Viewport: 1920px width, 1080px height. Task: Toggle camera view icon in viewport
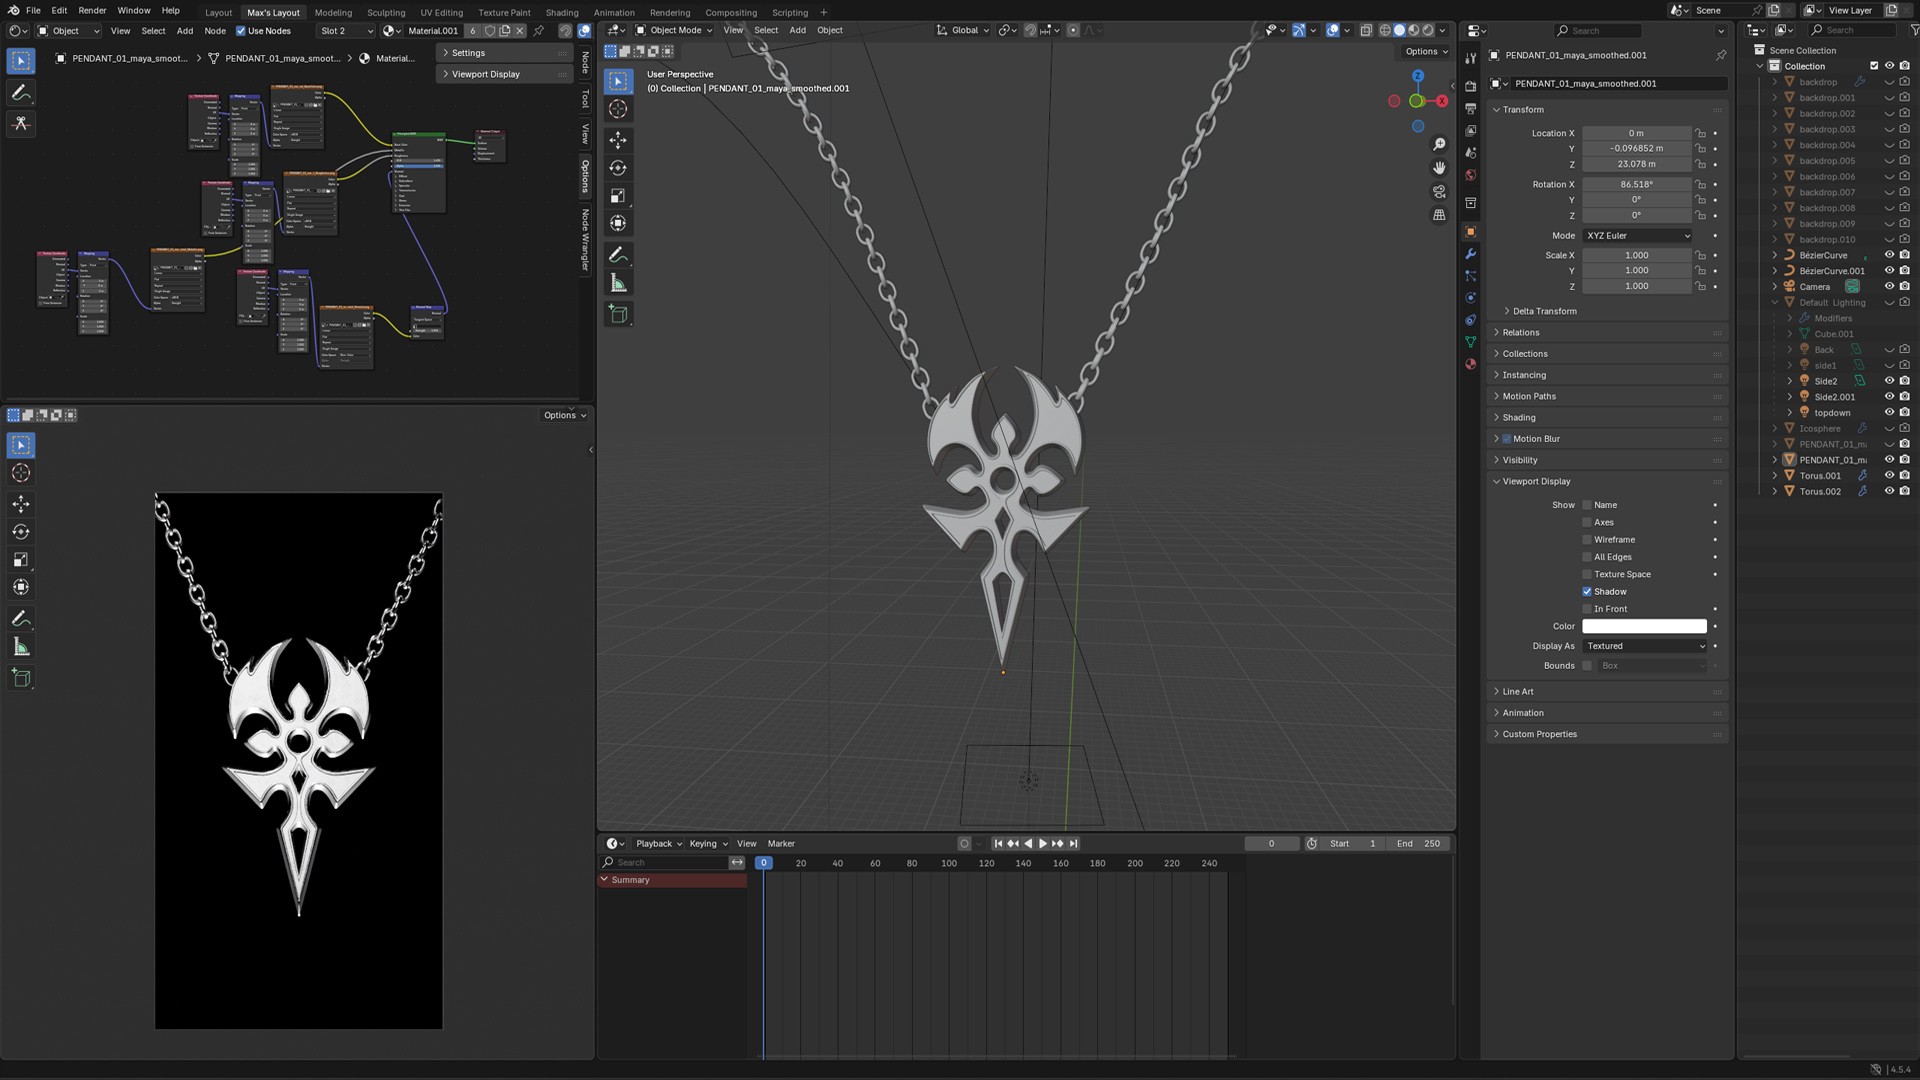click(1439, 191)
